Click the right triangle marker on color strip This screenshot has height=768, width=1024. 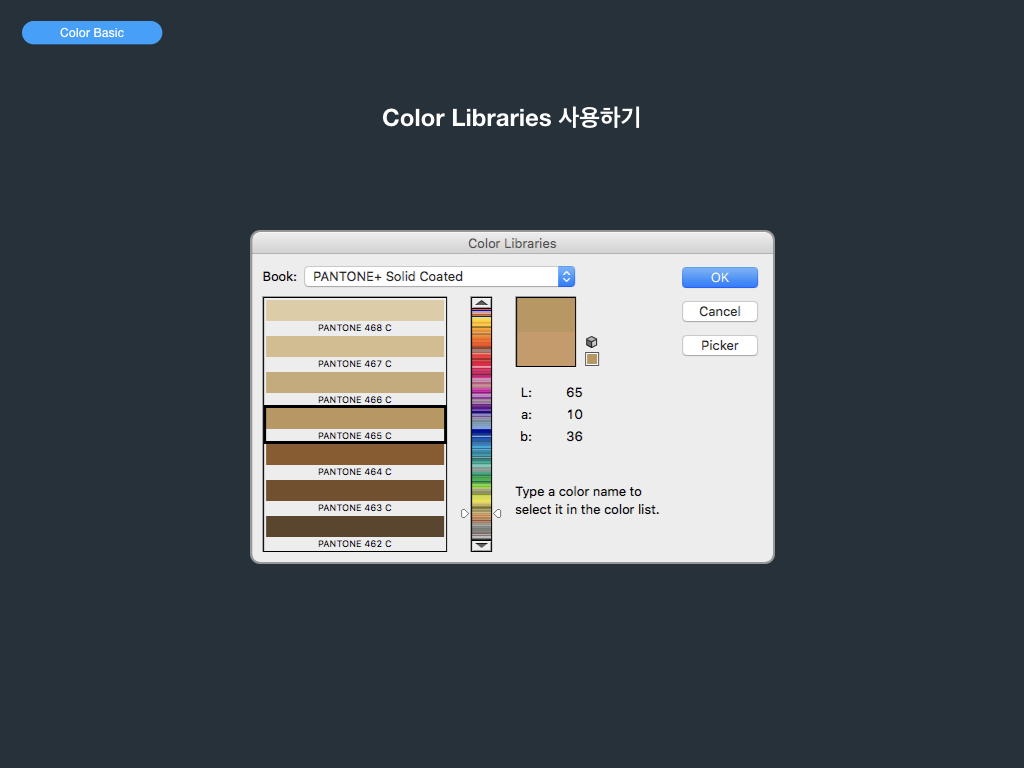coord(498,513)
